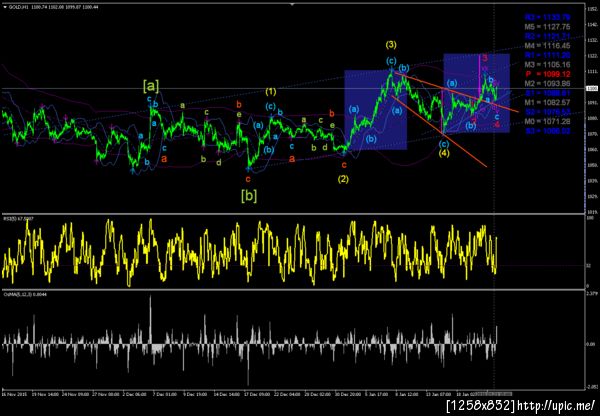
Task: Select the green [a] wave label
Action: point(151,86)
